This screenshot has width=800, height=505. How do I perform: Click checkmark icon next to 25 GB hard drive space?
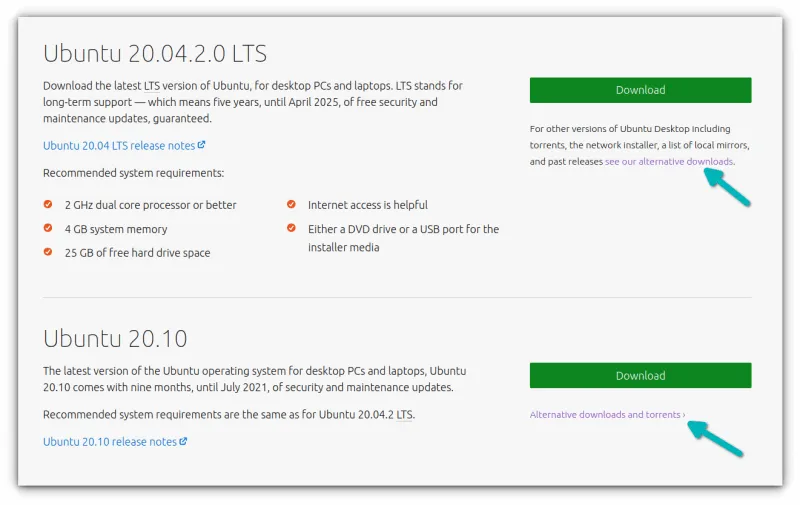(x=48, y=252)
